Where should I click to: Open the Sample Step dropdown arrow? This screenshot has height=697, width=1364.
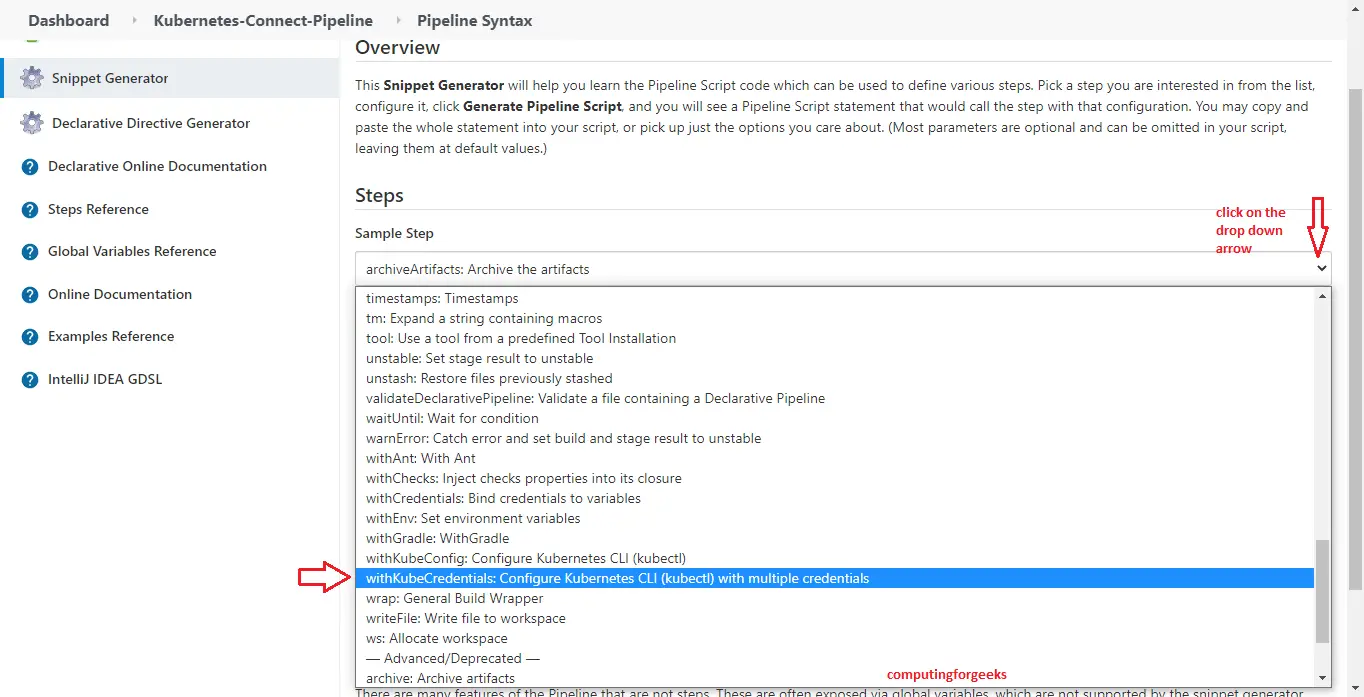[x=1321, y=269]
